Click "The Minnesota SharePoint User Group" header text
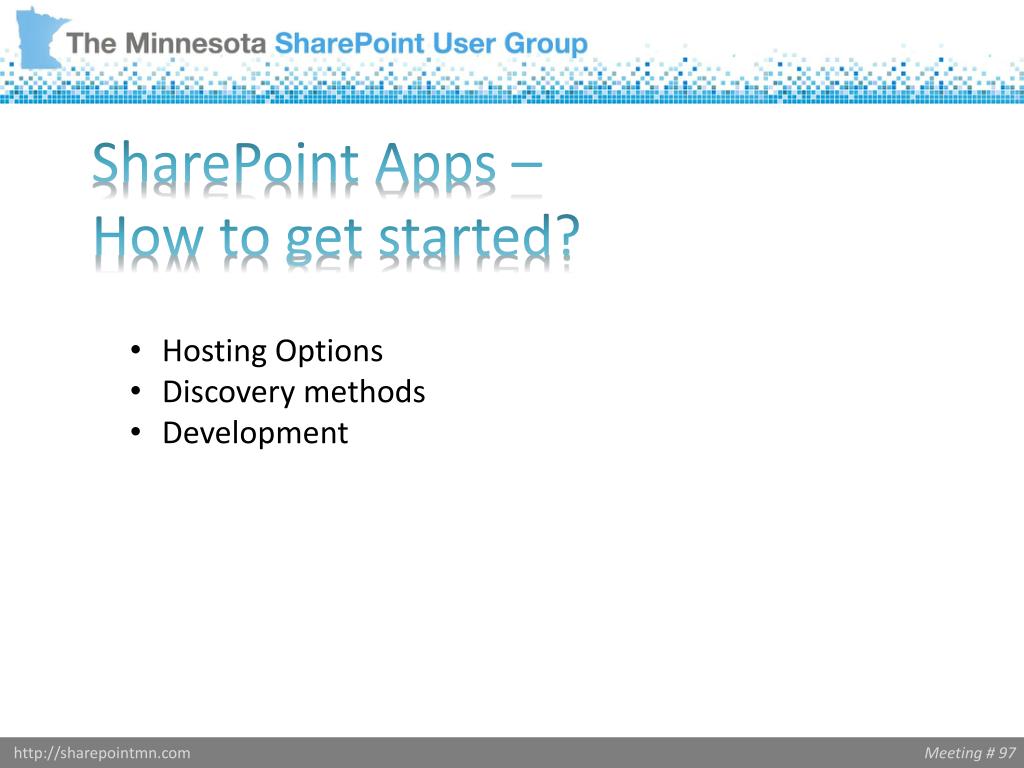 [x=327, y=44]
